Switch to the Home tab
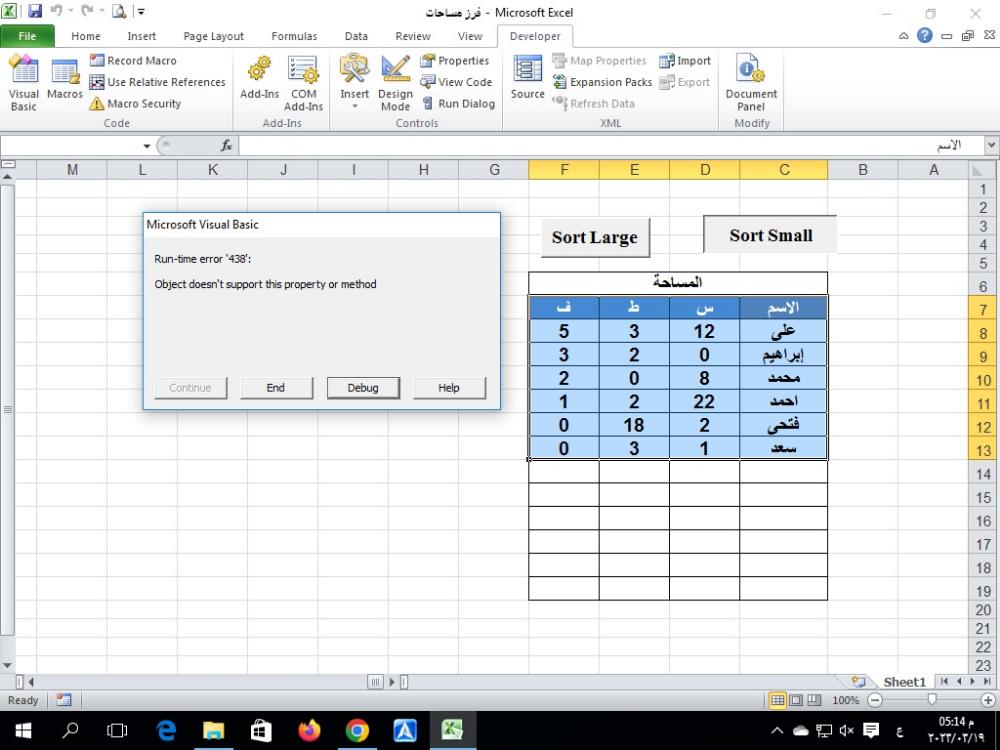This screenshot has height=750, width=1000. (x=85, y=36)
